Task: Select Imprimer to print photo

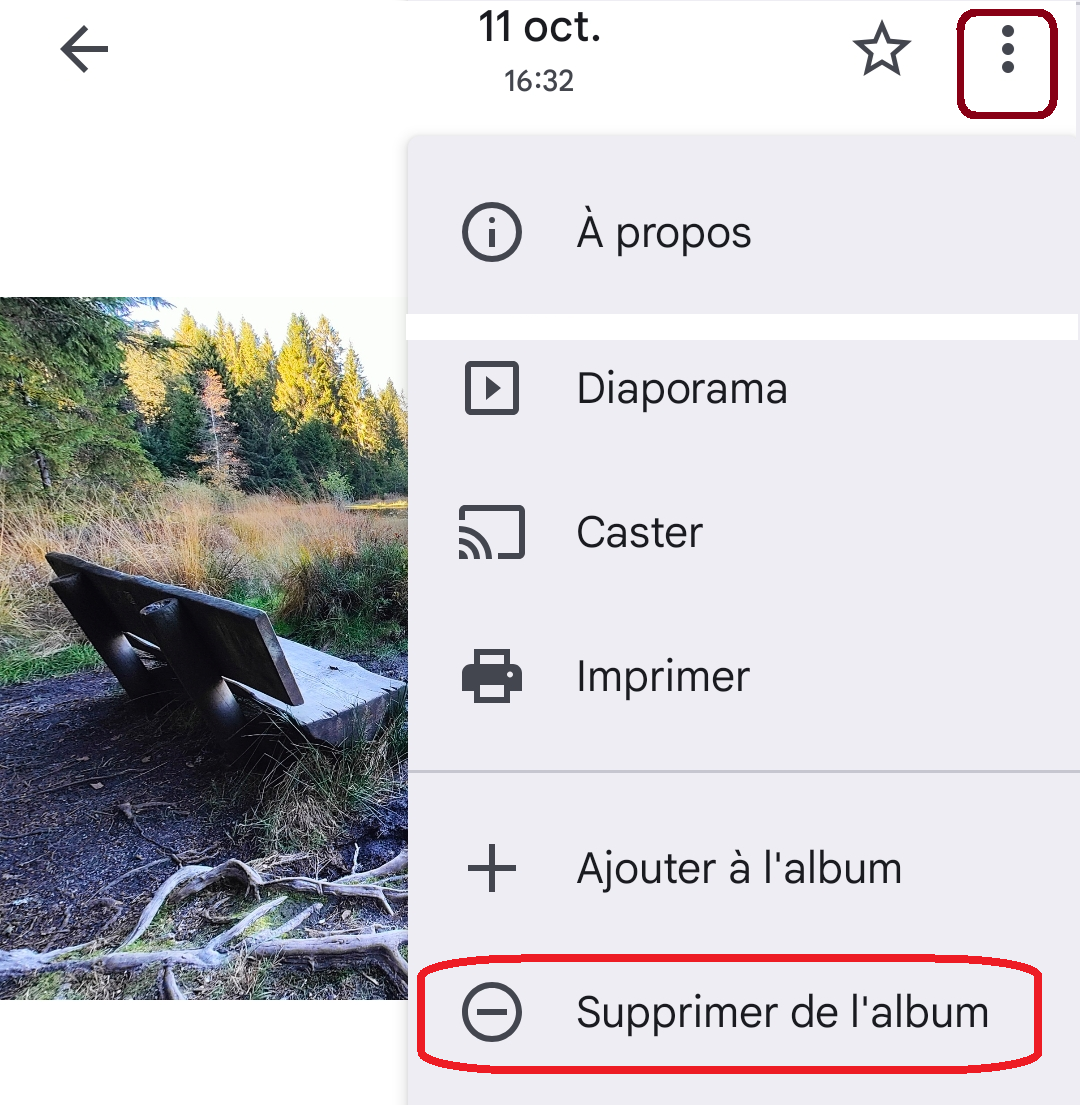Action: 743,676
